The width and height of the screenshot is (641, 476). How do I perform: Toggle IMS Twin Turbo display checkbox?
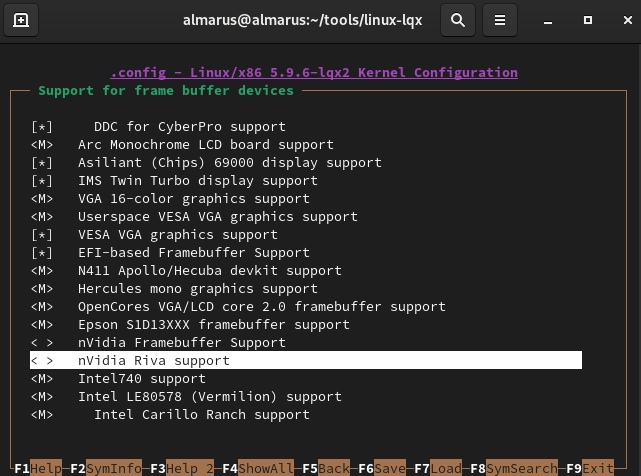(42, 181)
